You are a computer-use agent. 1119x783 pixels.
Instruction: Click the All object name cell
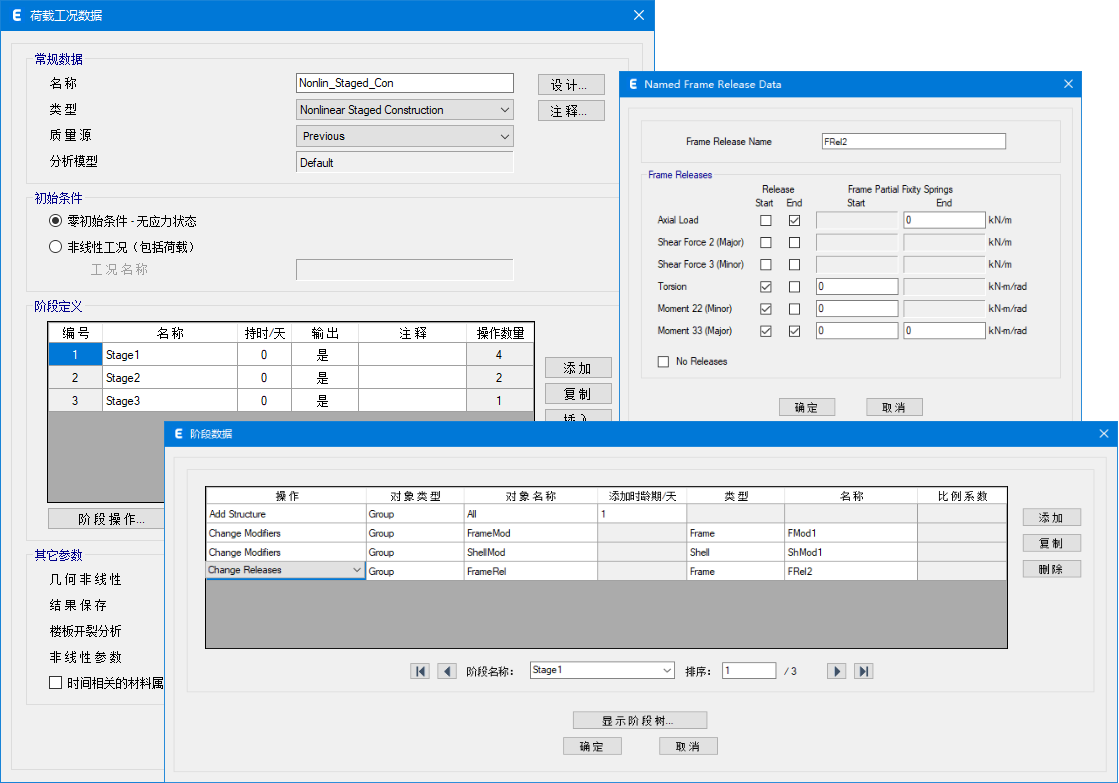coord(531,514)
